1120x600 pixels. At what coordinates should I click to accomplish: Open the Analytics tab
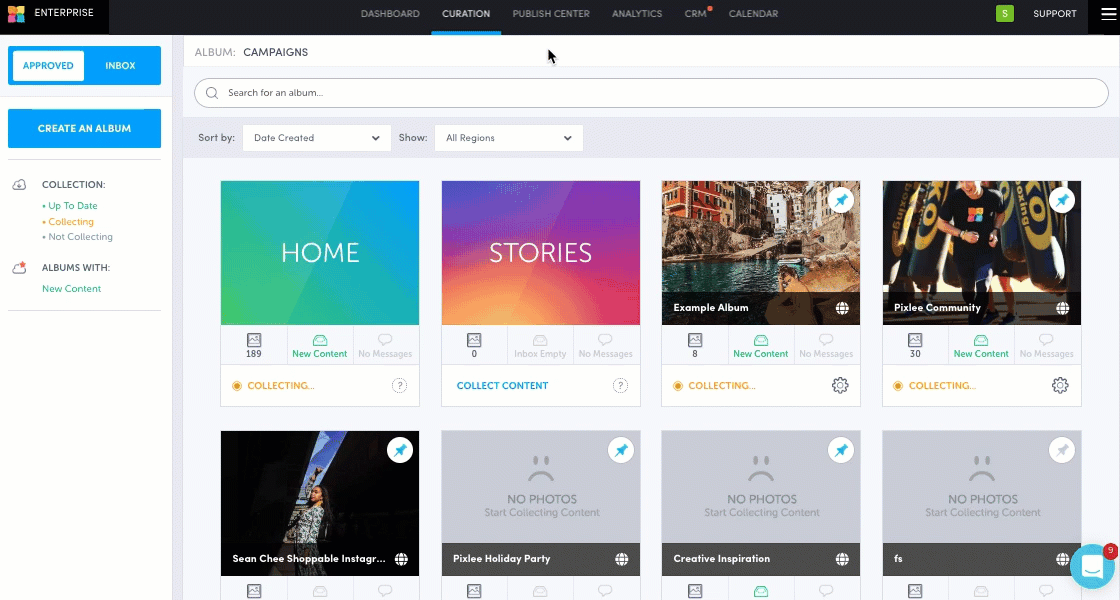click(x=637, y=14)
